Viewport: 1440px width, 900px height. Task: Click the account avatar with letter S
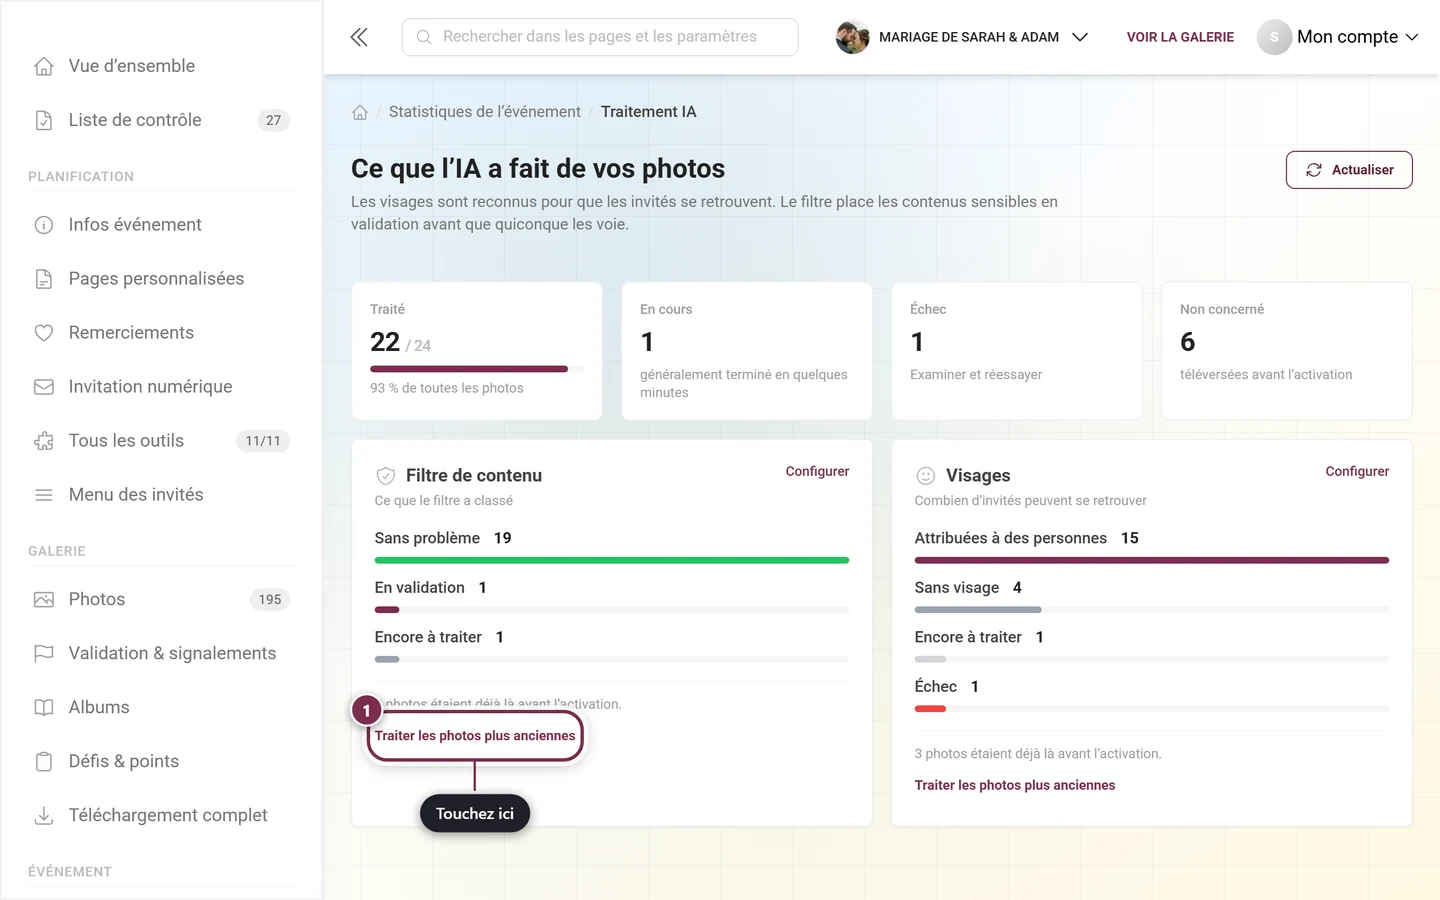coord(1274,37)
